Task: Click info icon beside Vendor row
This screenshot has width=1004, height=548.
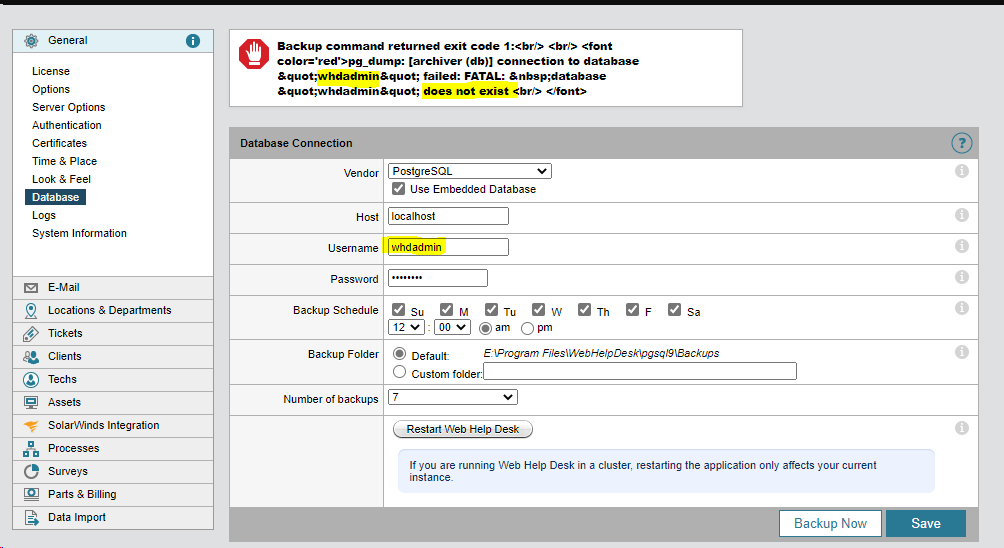Action: click(x=961, y=171)
